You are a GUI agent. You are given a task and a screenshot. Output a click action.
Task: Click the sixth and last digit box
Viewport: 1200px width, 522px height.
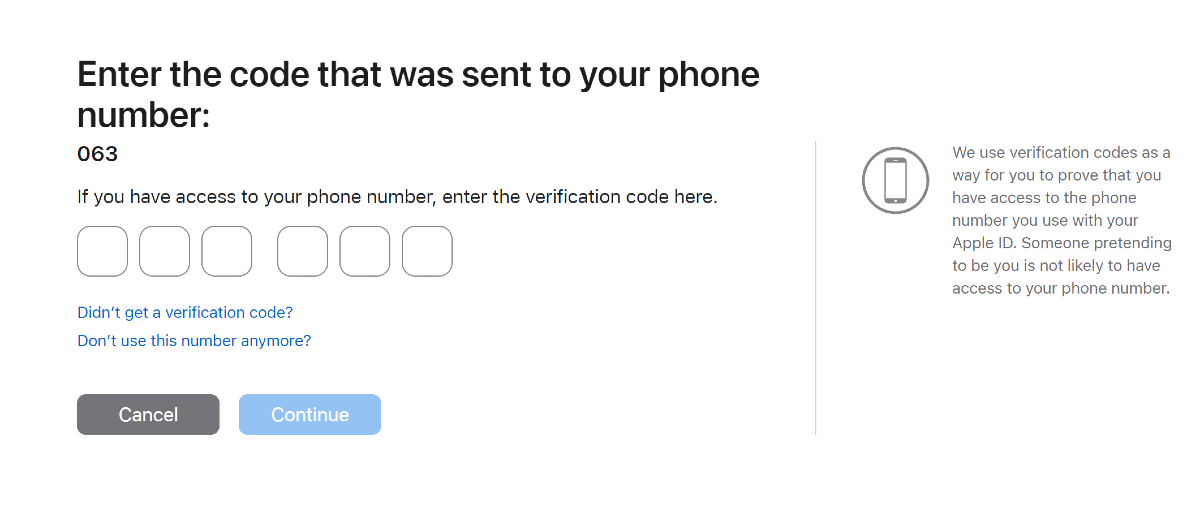[427, 251]
